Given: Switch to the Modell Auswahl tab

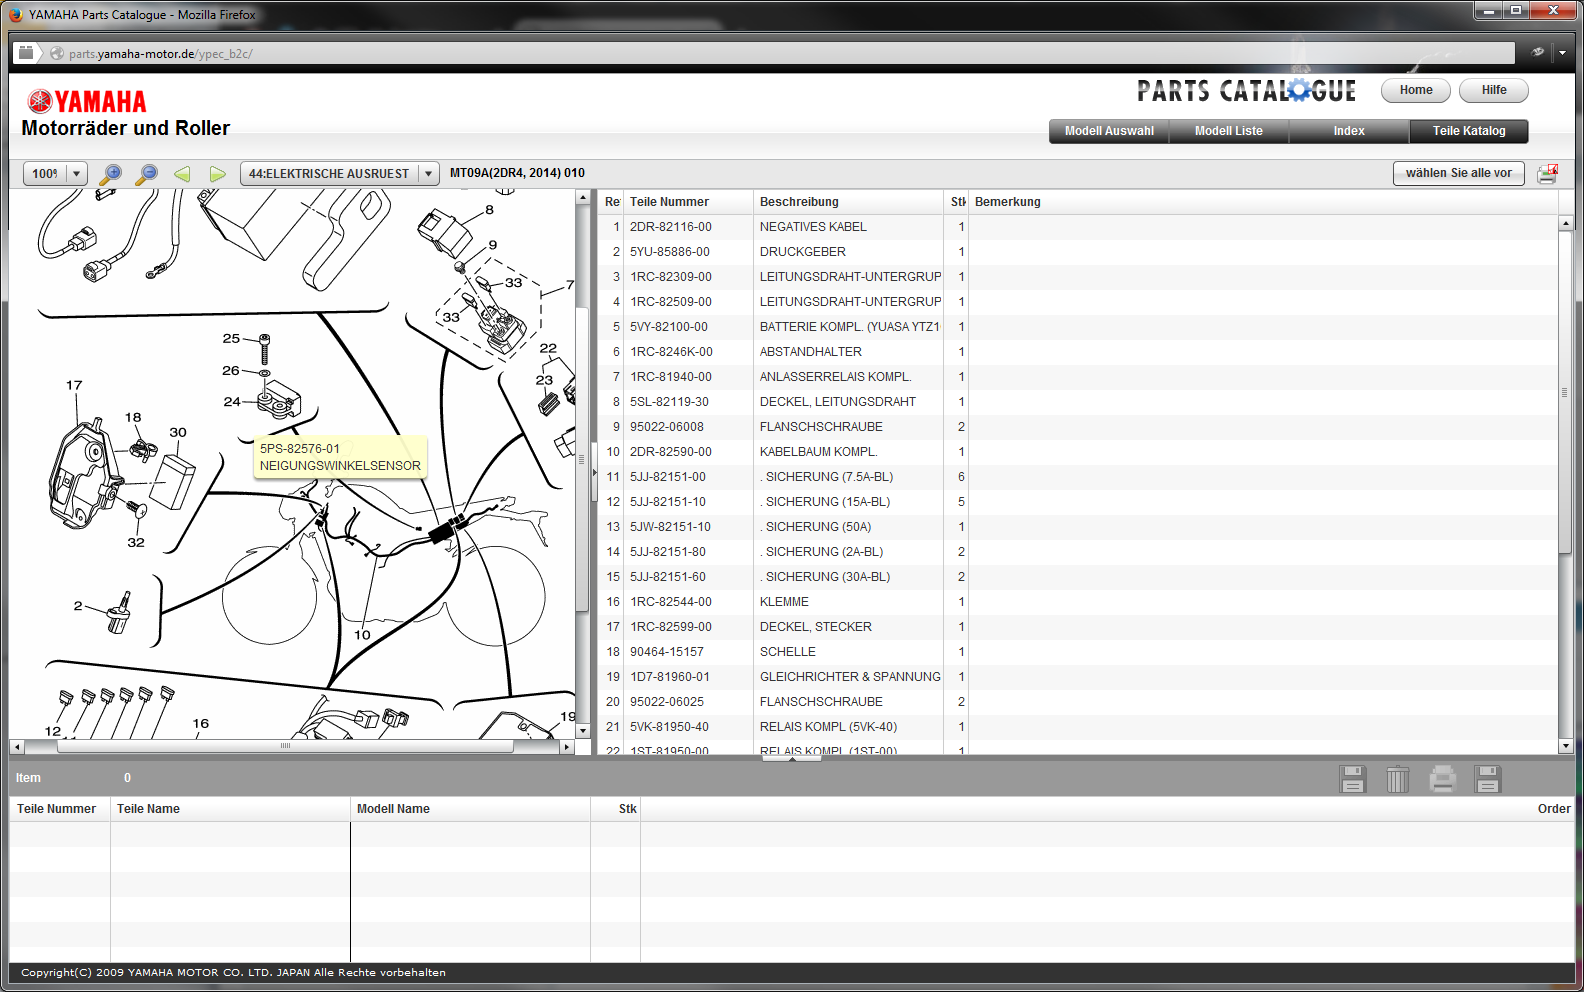Looking at the screenshot, I should pos(1109,131).
